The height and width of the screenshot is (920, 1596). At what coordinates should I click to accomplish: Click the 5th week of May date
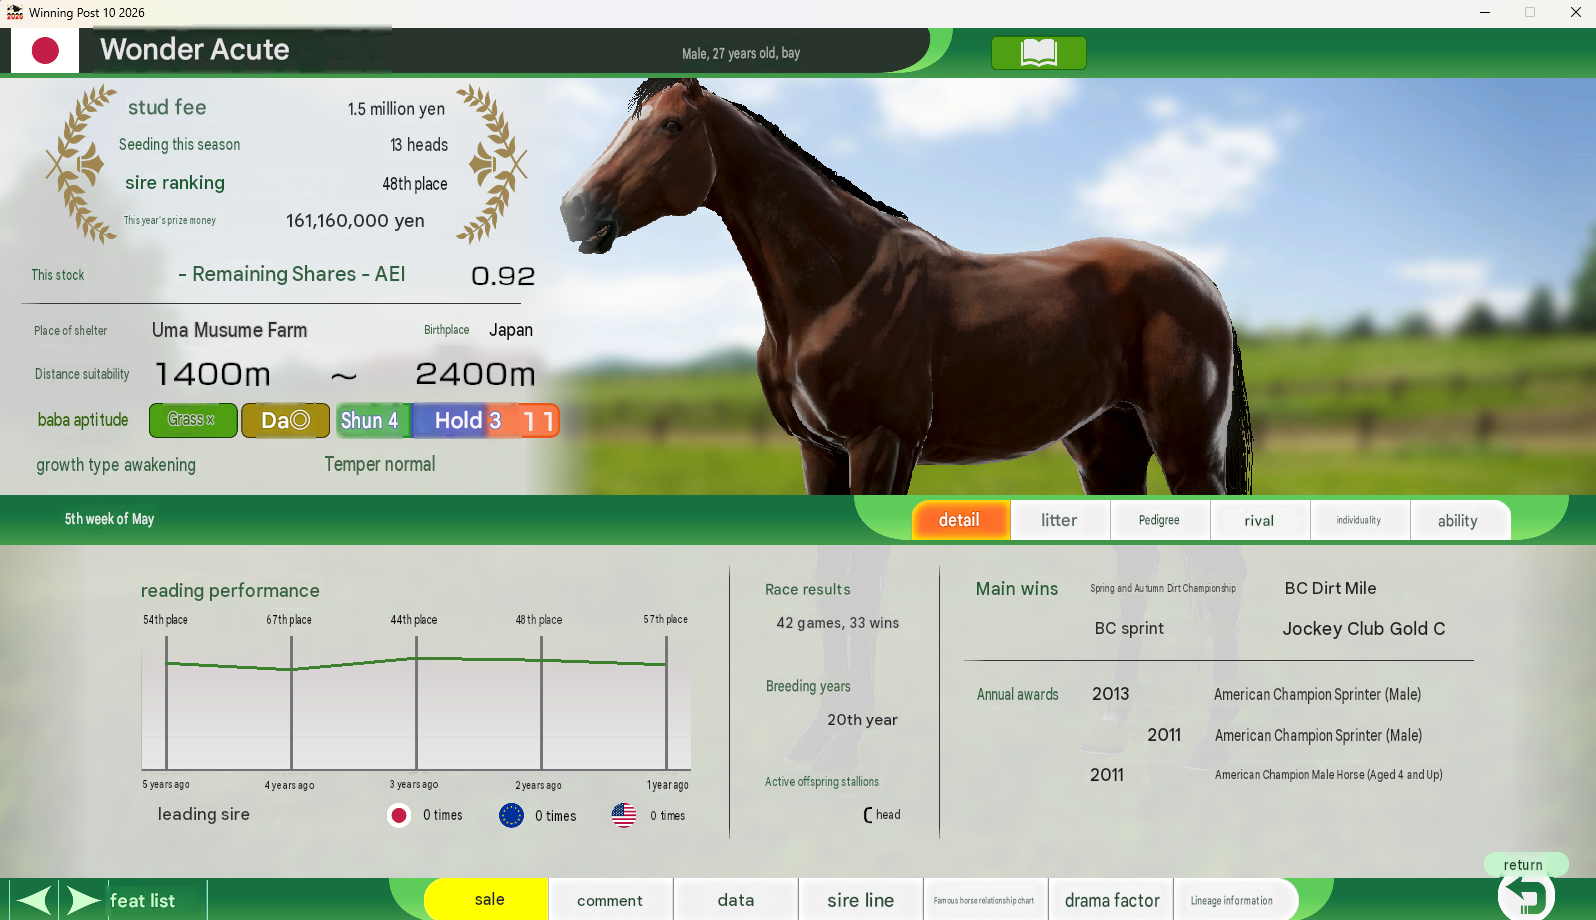tap(109, 519)
